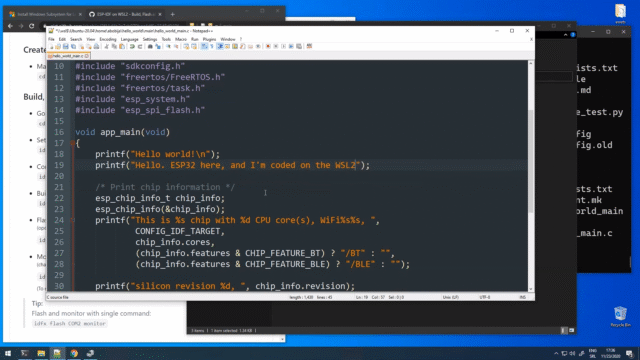Collapse the fold marker at line 24
The height and width of the screenshot is (360, 640).
72,220
